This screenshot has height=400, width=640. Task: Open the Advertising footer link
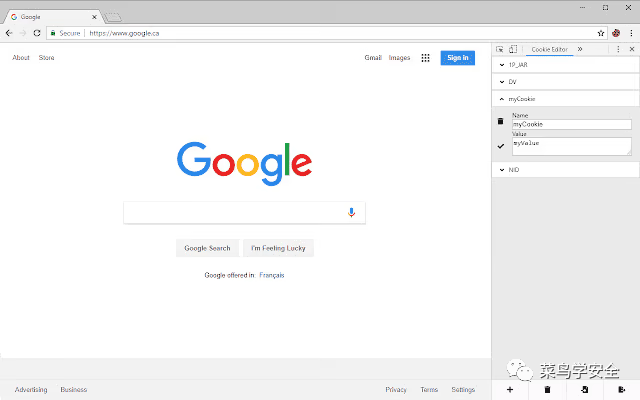click(x=31, y=390)
